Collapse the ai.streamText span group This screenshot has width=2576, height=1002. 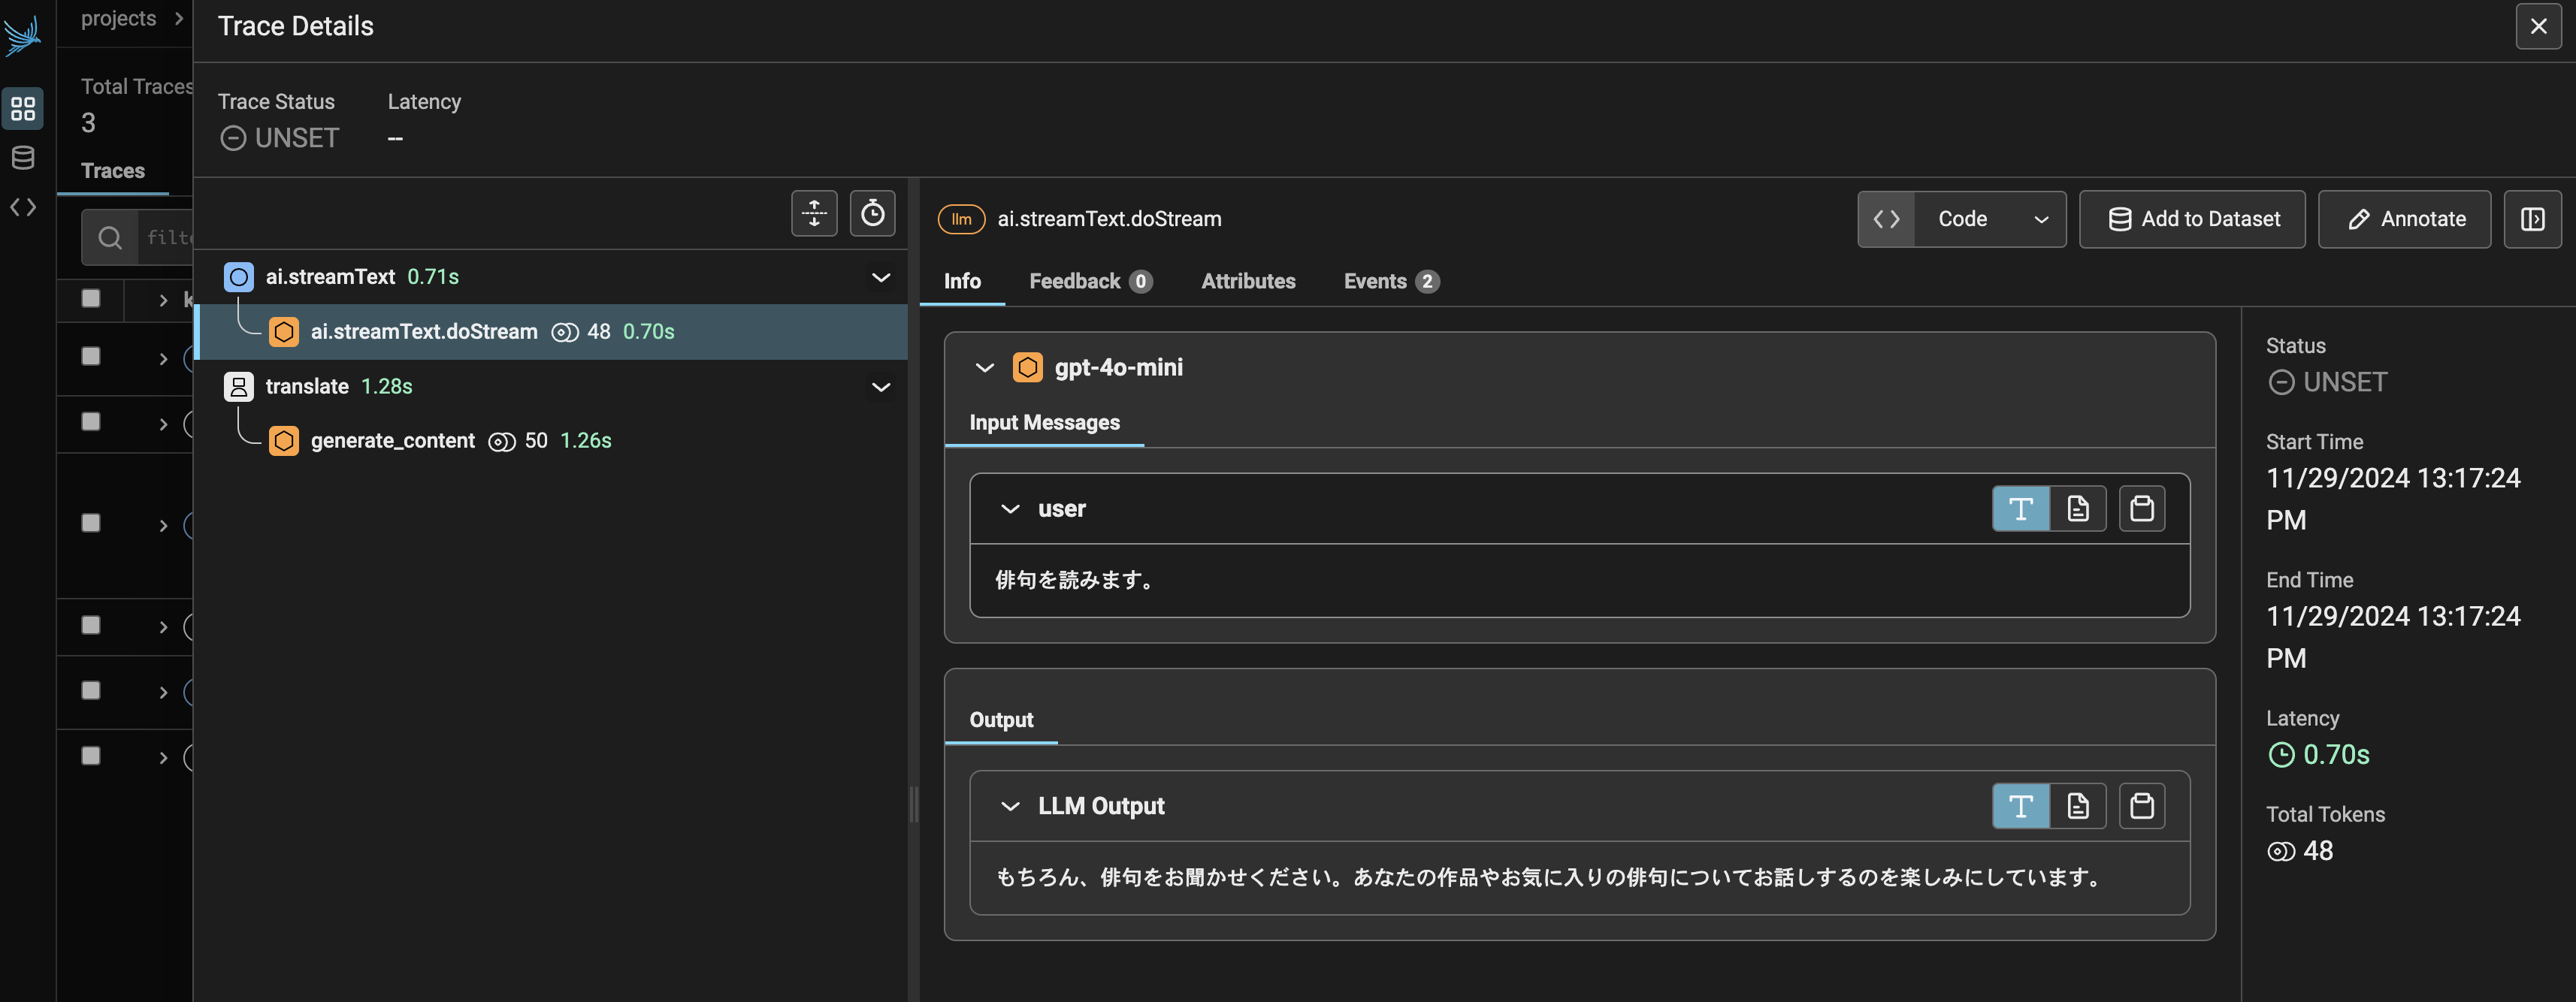coord(880,277)
